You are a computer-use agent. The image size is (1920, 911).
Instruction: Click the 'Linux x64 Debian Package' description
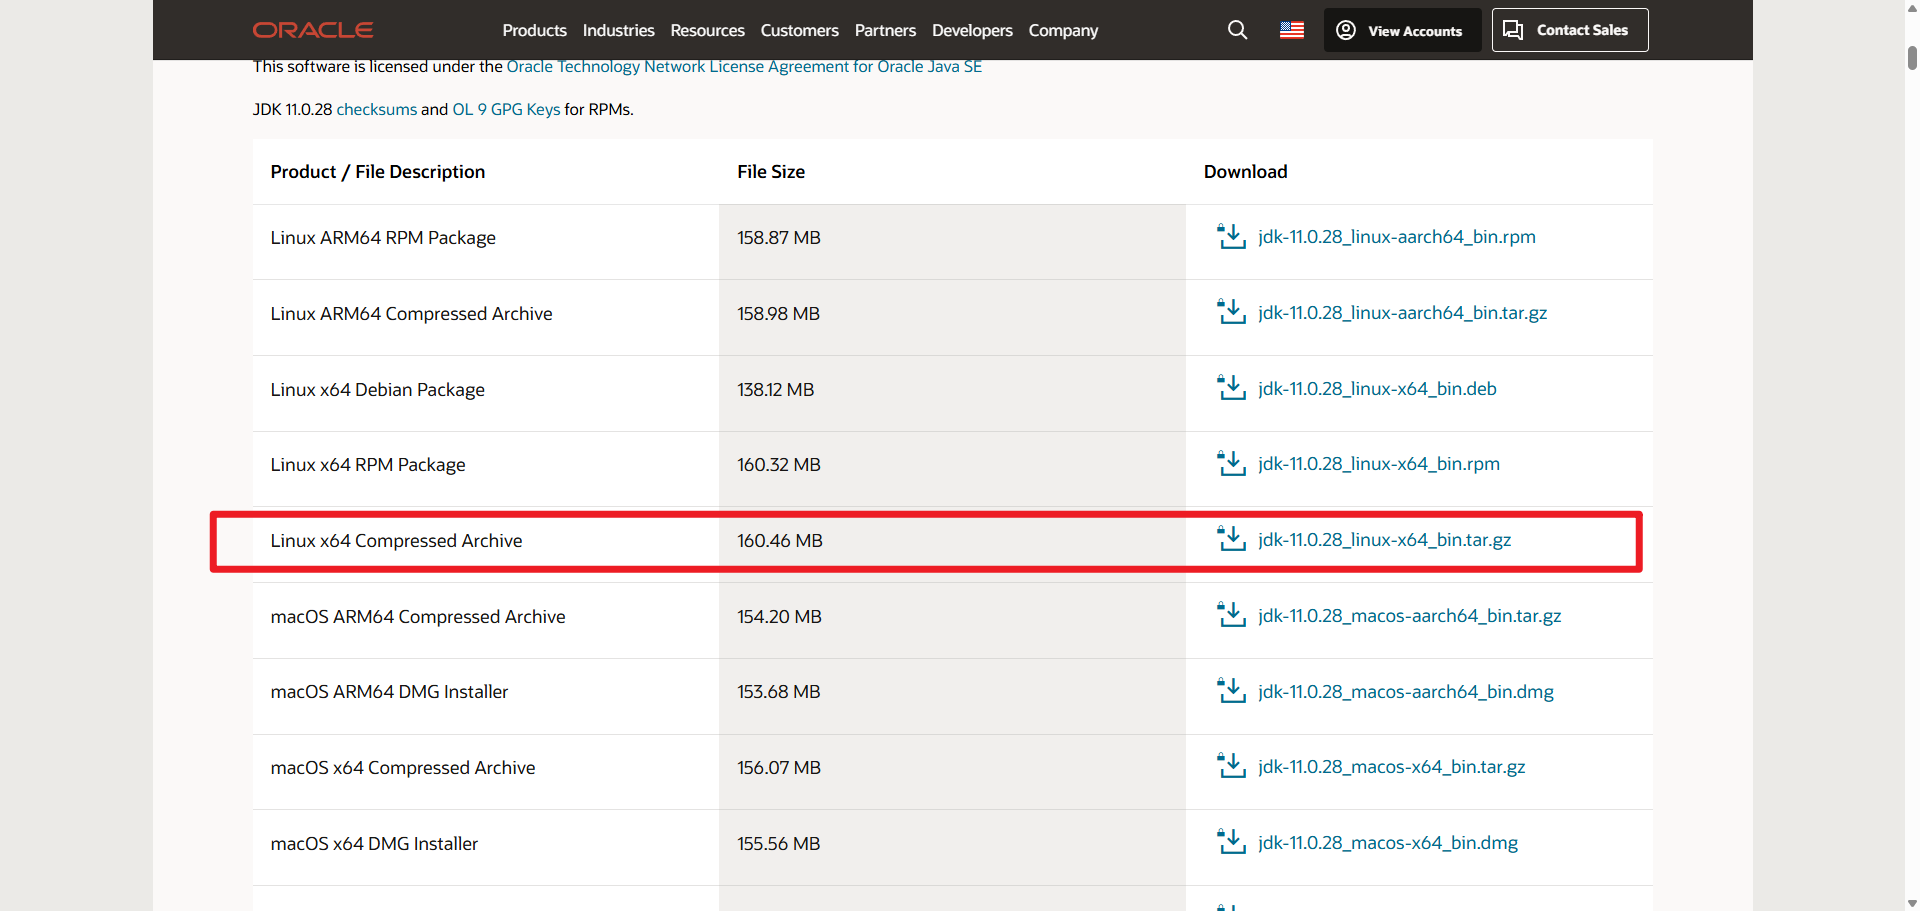(377, 390)
